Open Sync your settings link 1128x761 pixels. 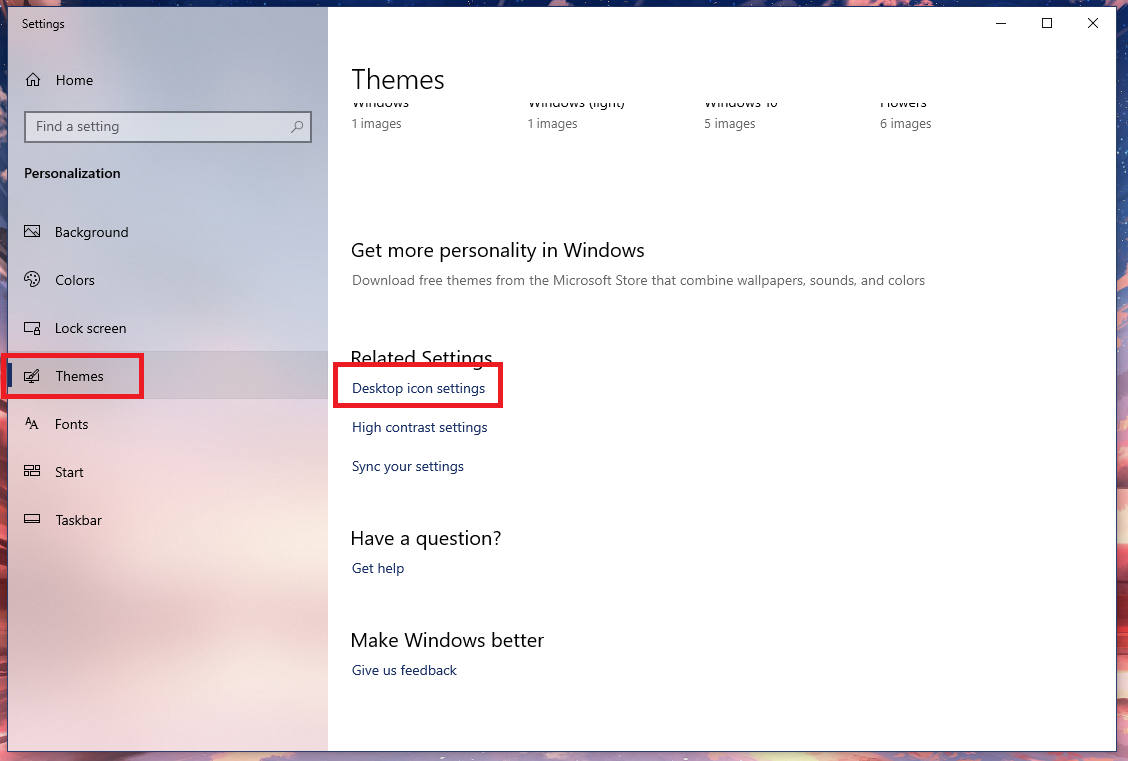click(407, 466)
